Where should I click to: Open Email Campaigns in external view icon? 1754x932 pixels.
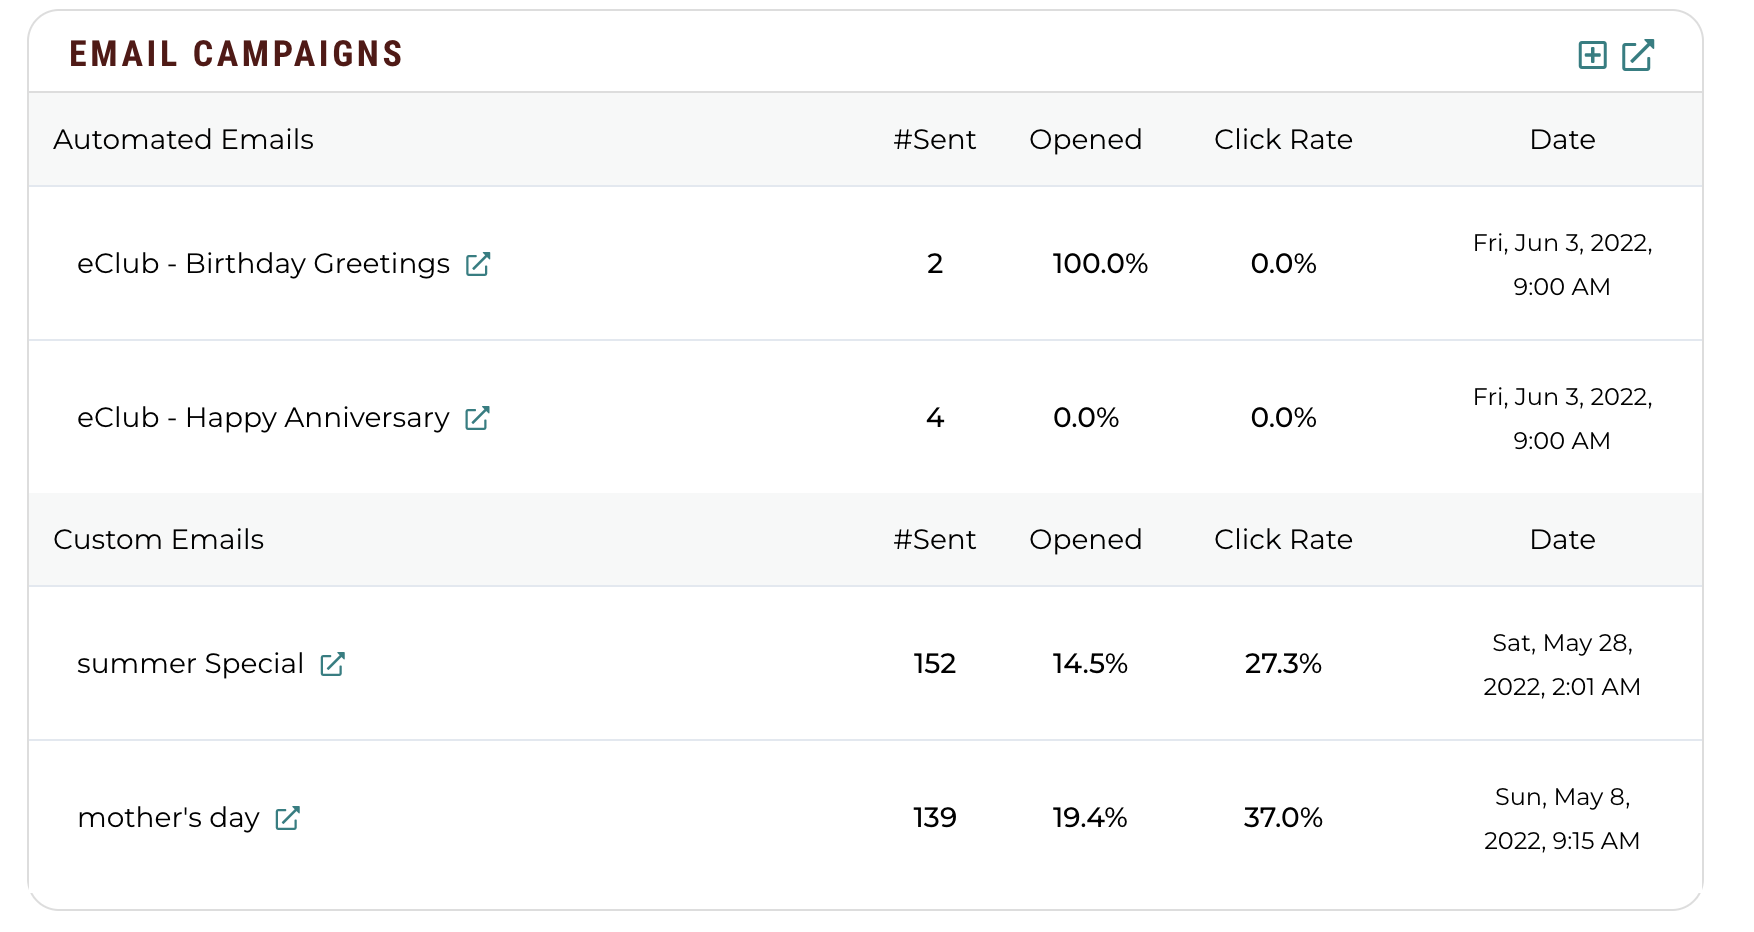tap(1638, 55)
